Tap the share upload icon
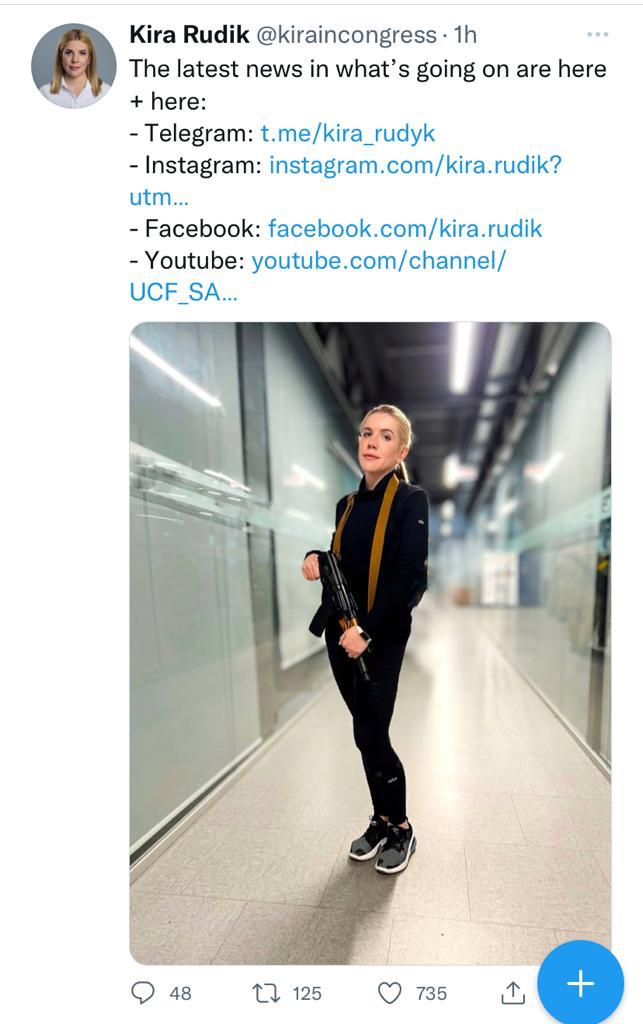Screen dimensions: 643x1024 513,992
